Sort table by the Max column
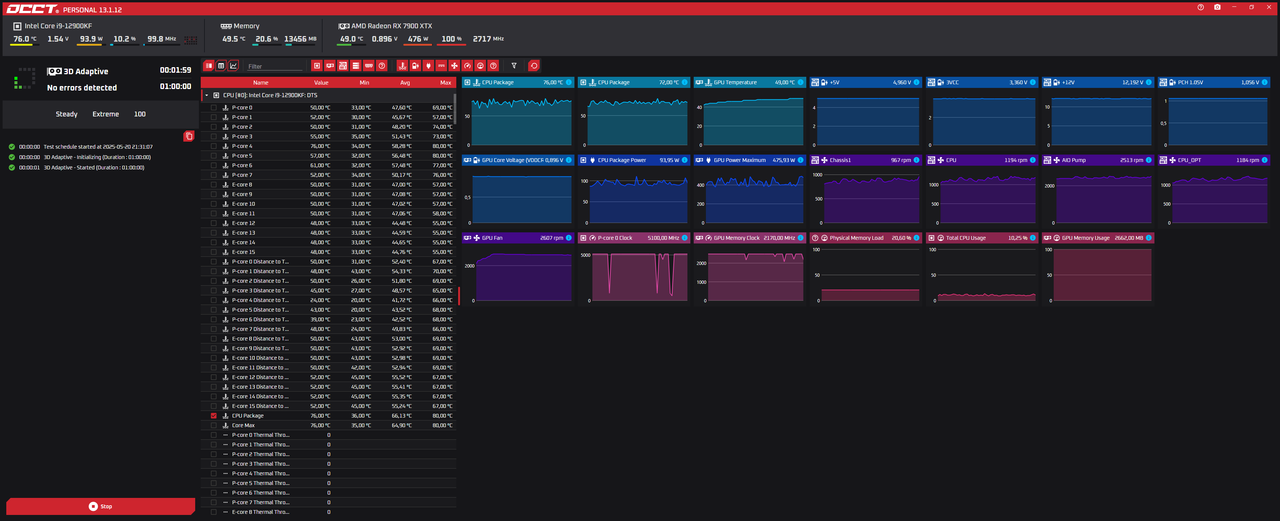Image resolution: width=1280 pixels, height=521 pixels. tap(445, 83)
